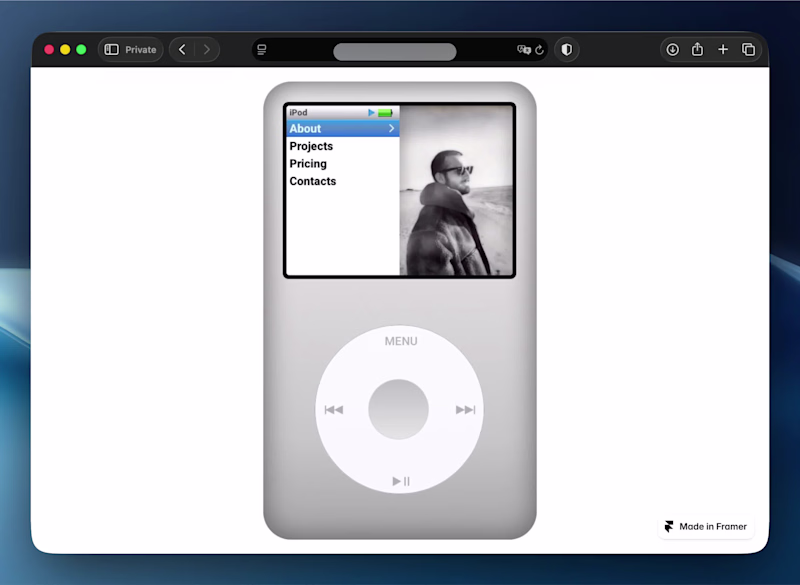Click the iPod title text
Screen dimensions: 800x585
coord(298,112)
